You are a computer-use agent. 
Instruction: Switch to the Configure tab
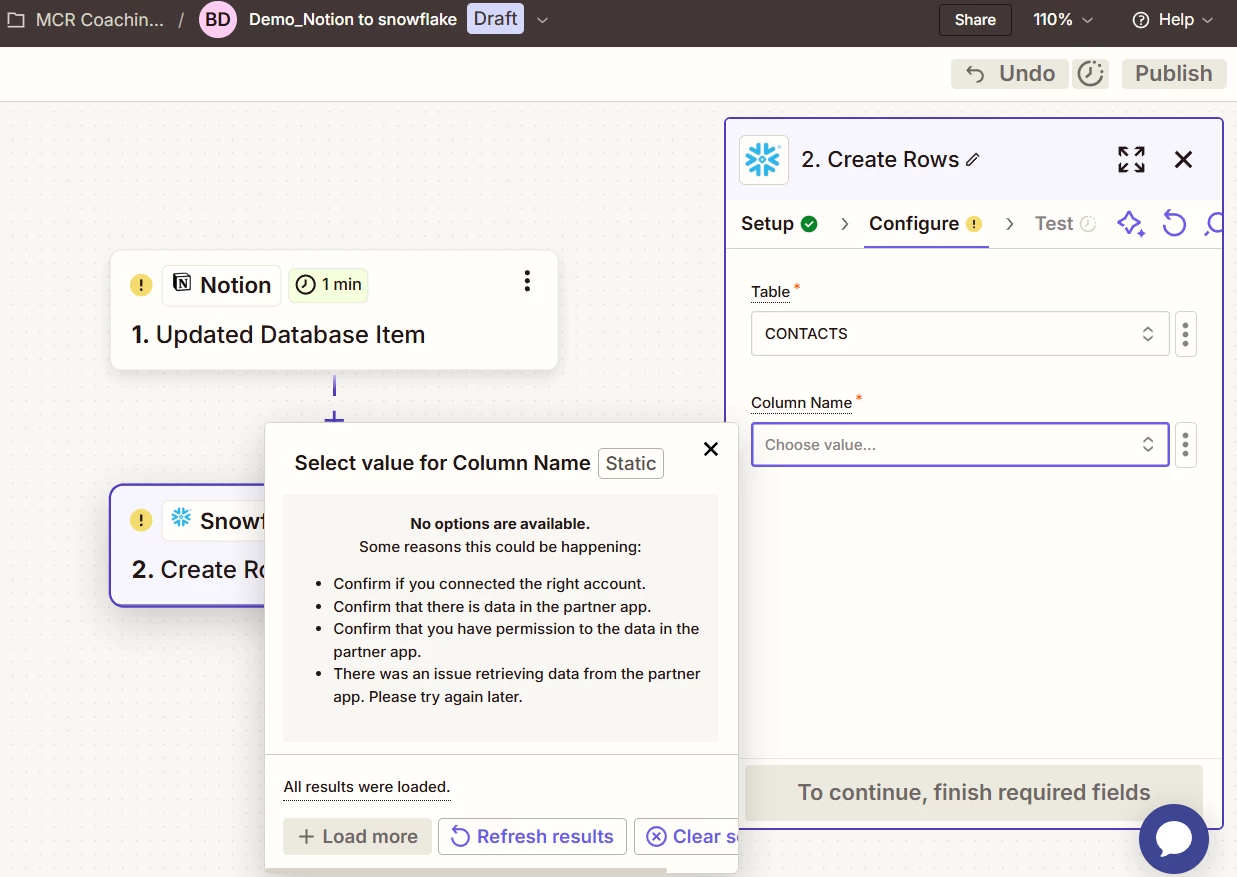(x=926, y=224)
